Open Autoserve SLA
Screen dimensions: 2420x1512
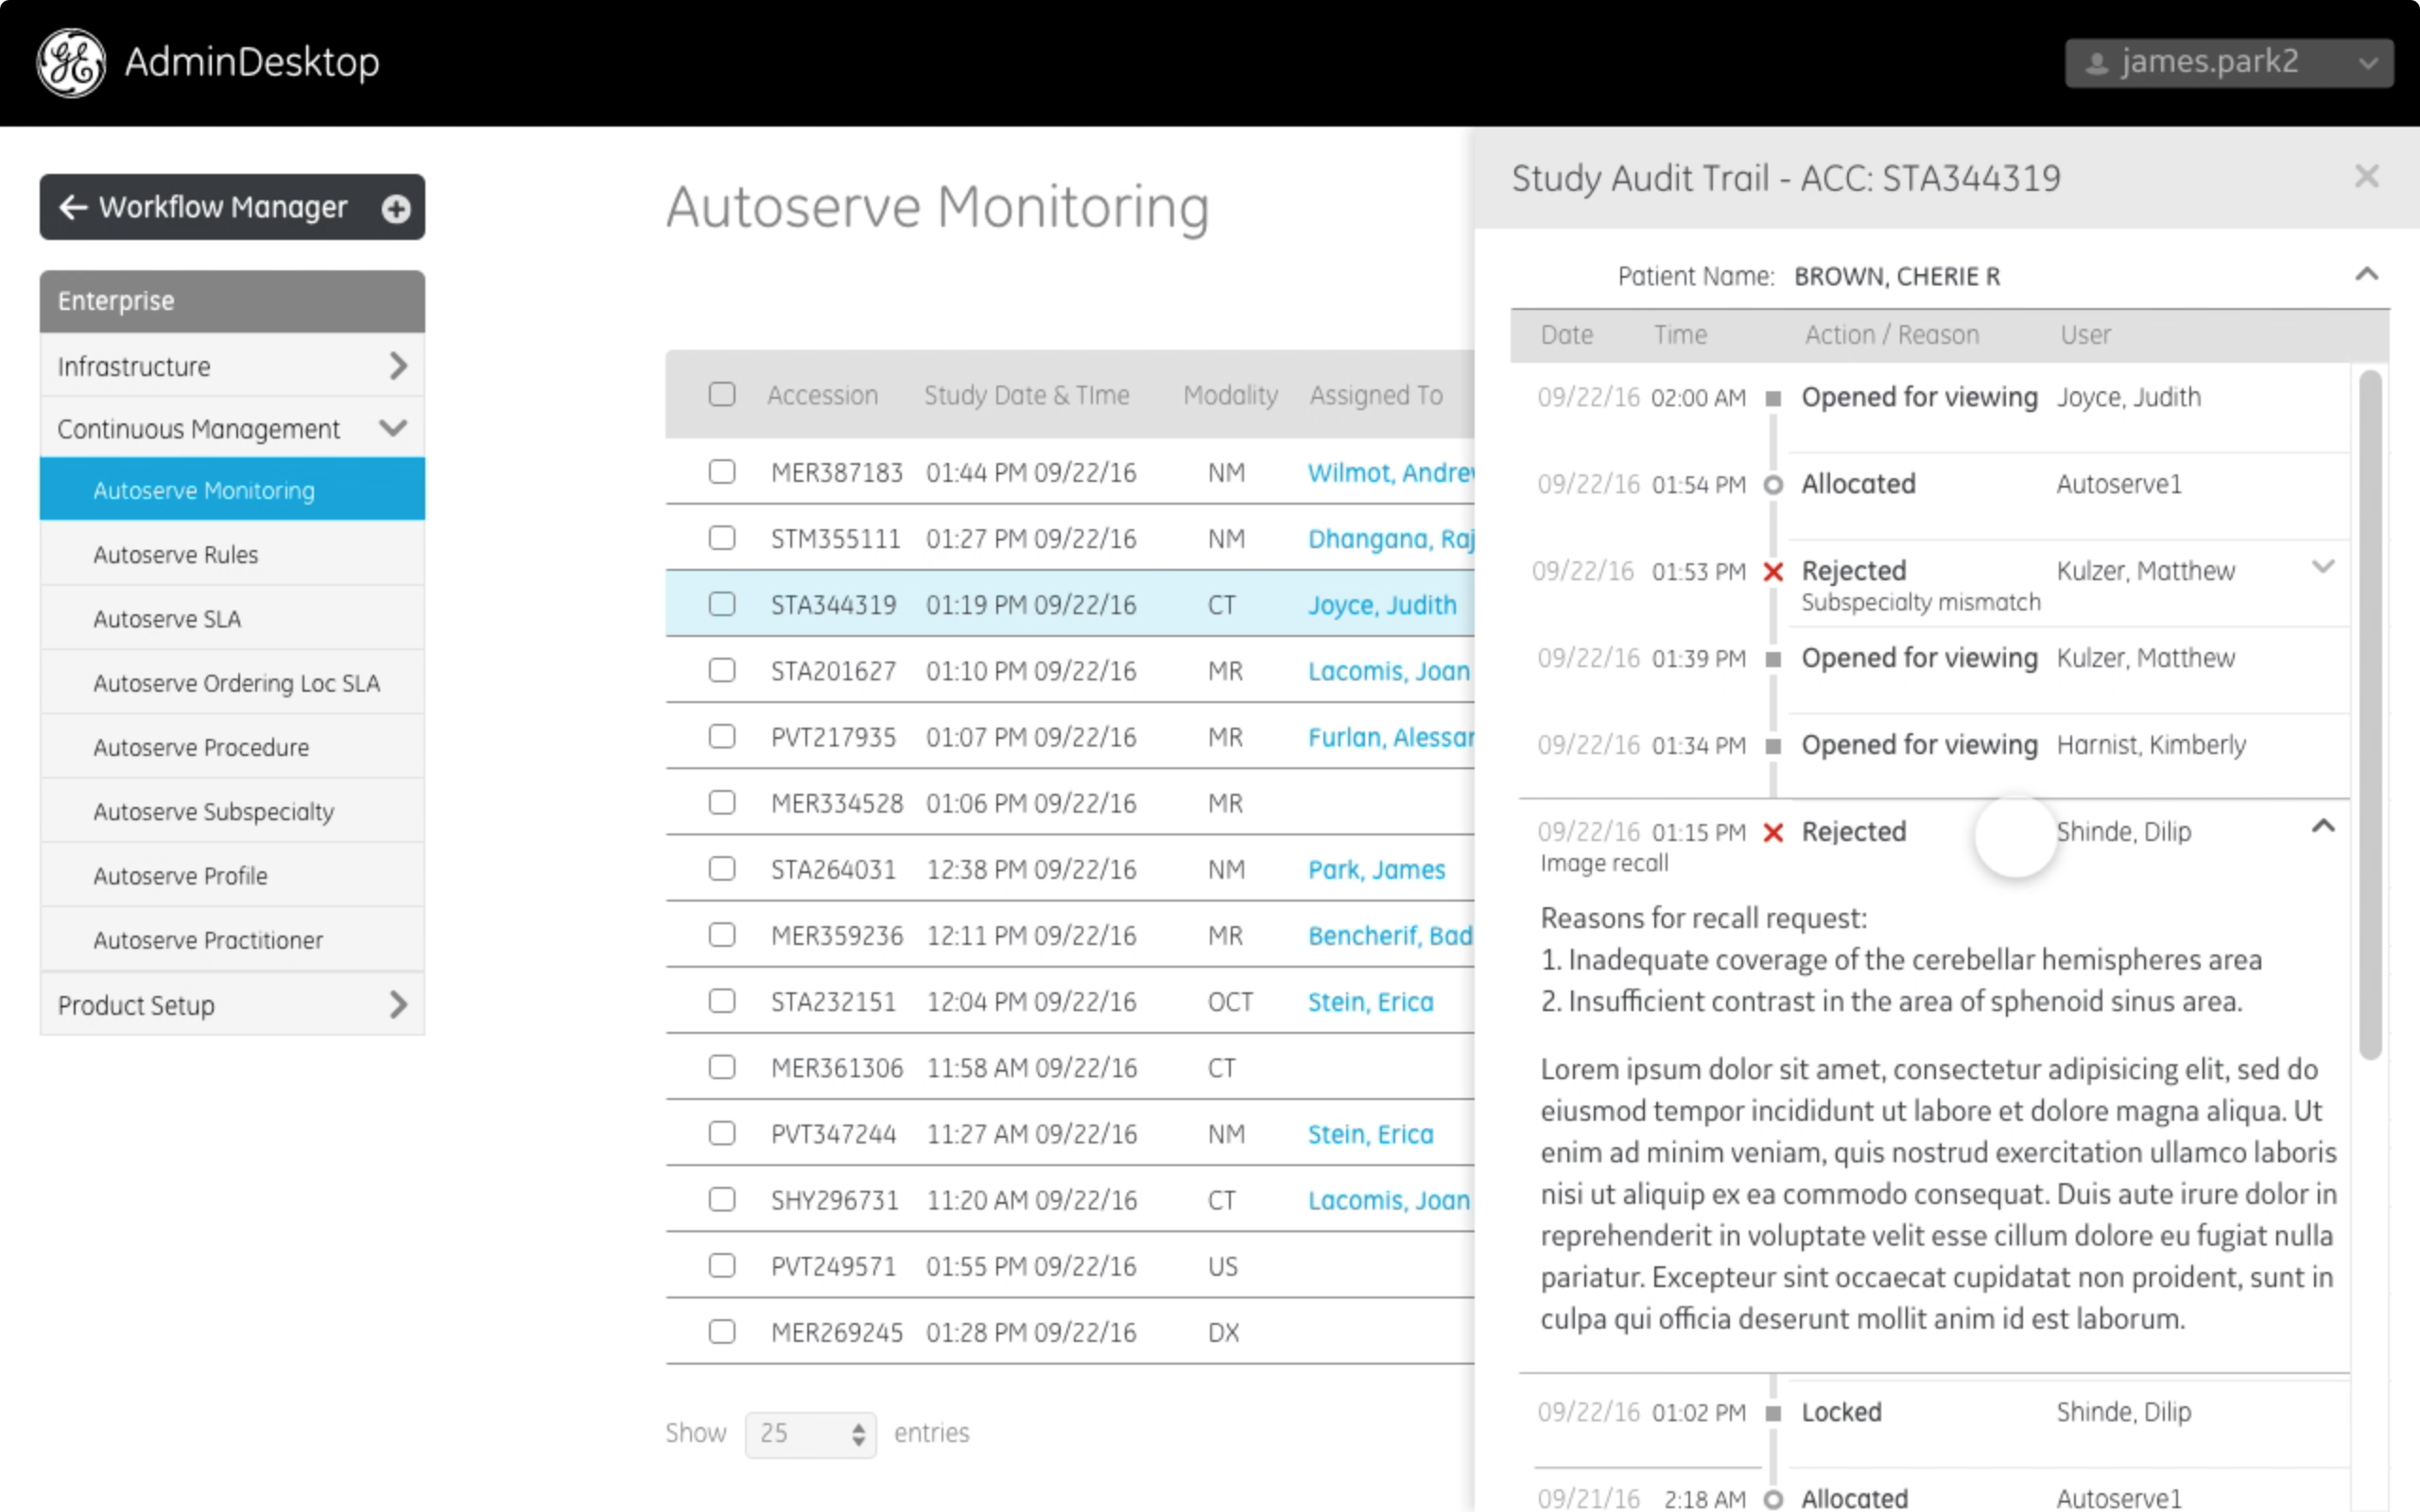pyautogui.click(x=232, y=619)
